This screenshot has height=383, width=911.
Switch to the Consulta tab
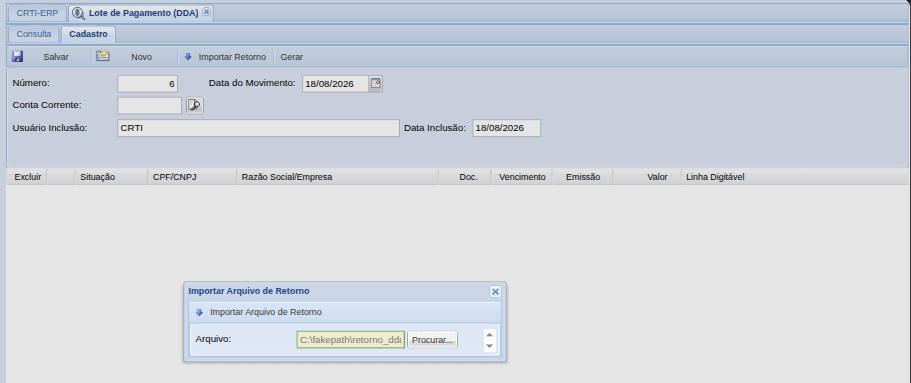coord(34,34)
